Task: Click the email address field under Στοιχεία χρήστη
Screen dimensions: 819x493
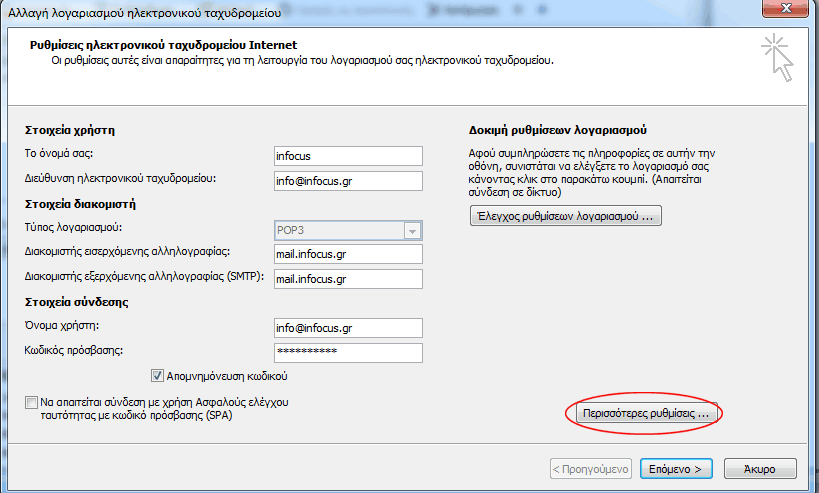Action: point(348,181)
